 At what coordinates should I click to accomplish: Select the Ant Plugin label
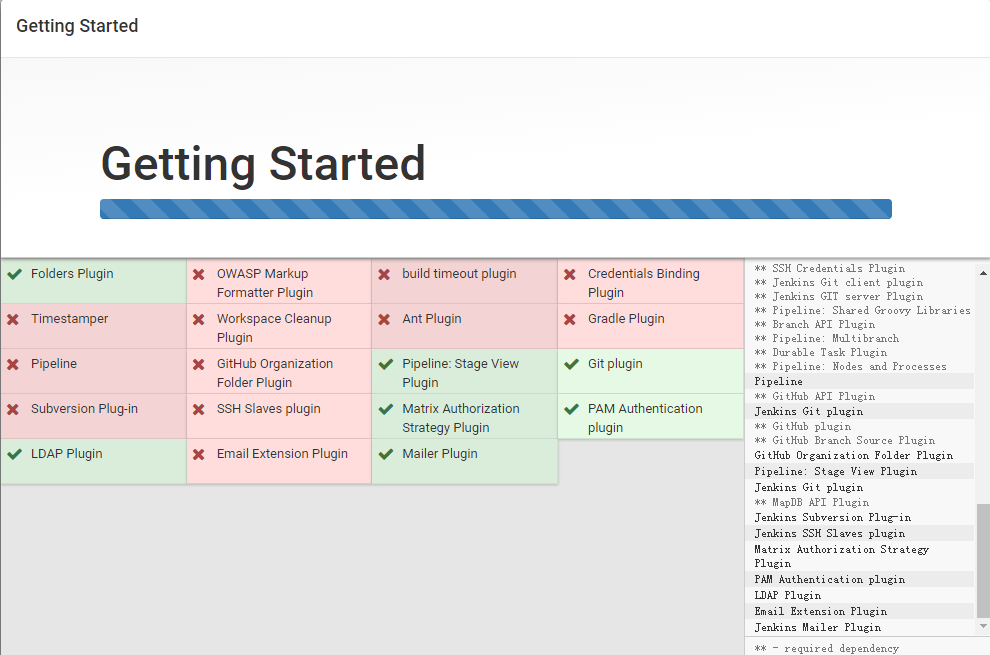432,318
